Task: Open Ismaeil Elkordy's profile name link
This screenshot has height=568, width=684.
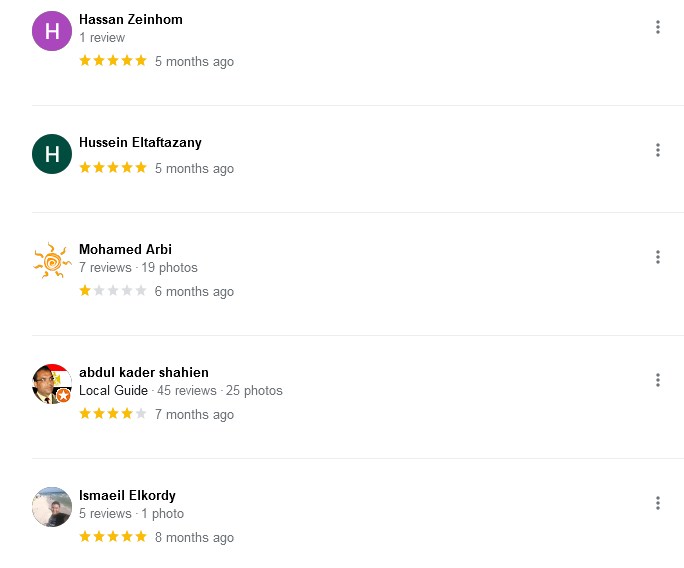Action: pyautogui.click(x=127, y=496)
